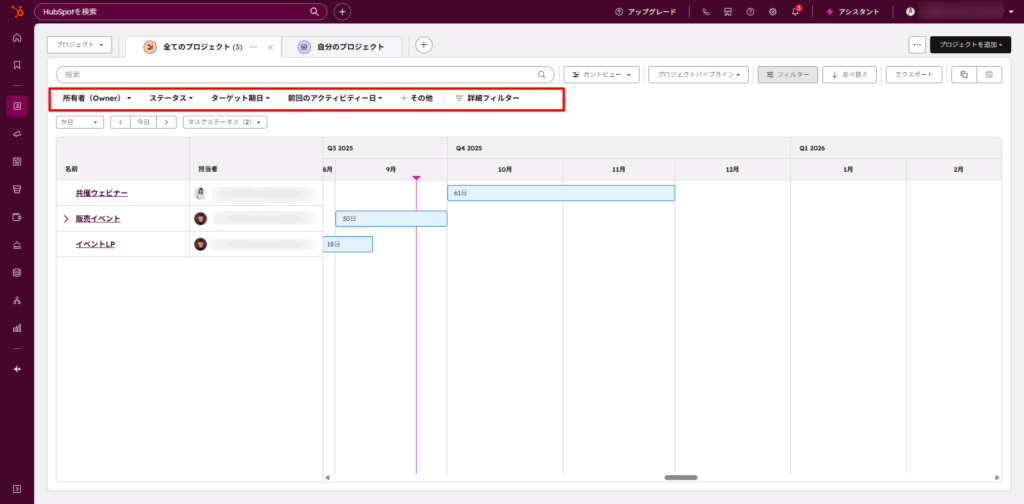Image resolution: width=1024 pixels, height=504 pixels.
Task: Click + その他 to add filters
Action: coord(416,98)
